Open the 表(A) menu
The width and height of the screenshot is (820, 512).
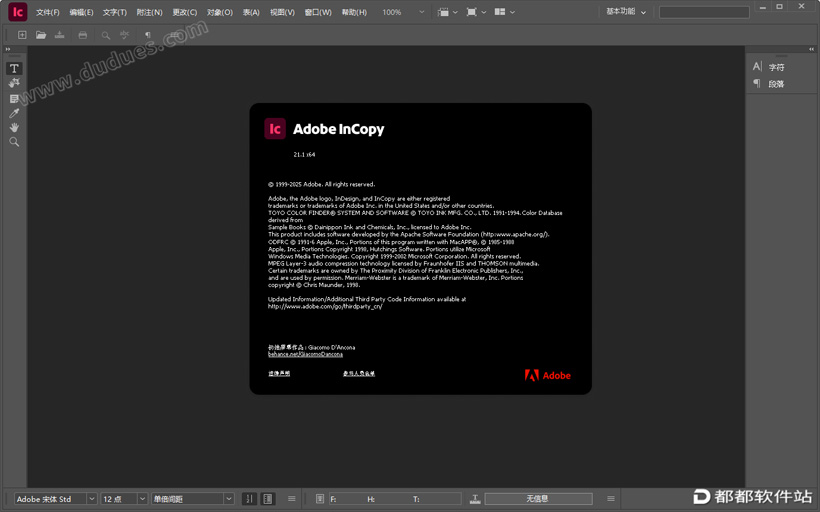251,12
